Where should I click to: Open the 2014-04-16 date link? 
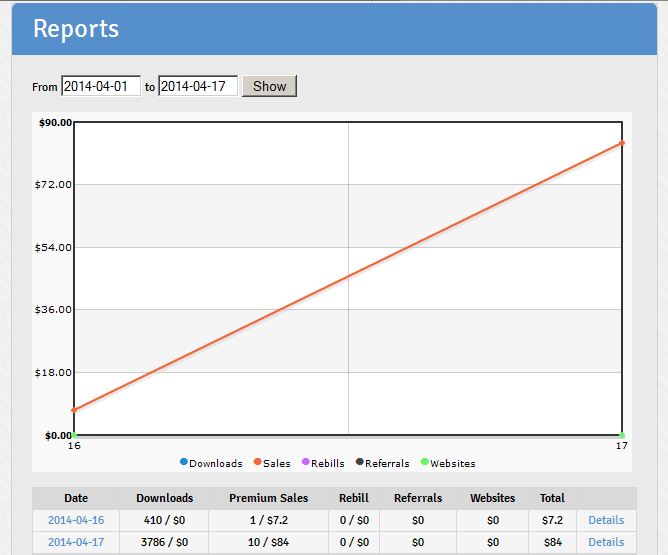(76, 520)
